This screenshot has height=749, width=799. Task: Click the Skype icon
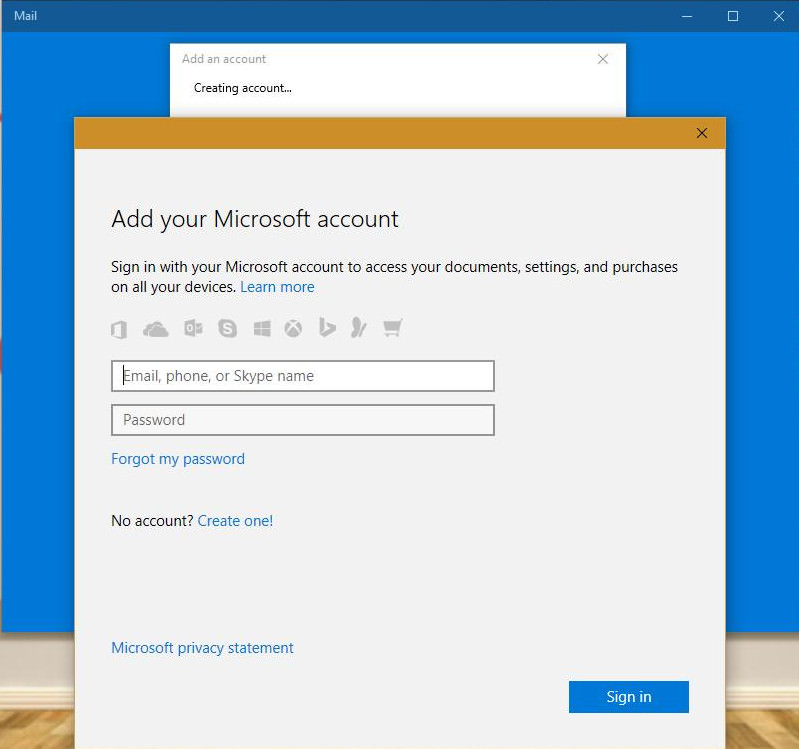point(227,328)
